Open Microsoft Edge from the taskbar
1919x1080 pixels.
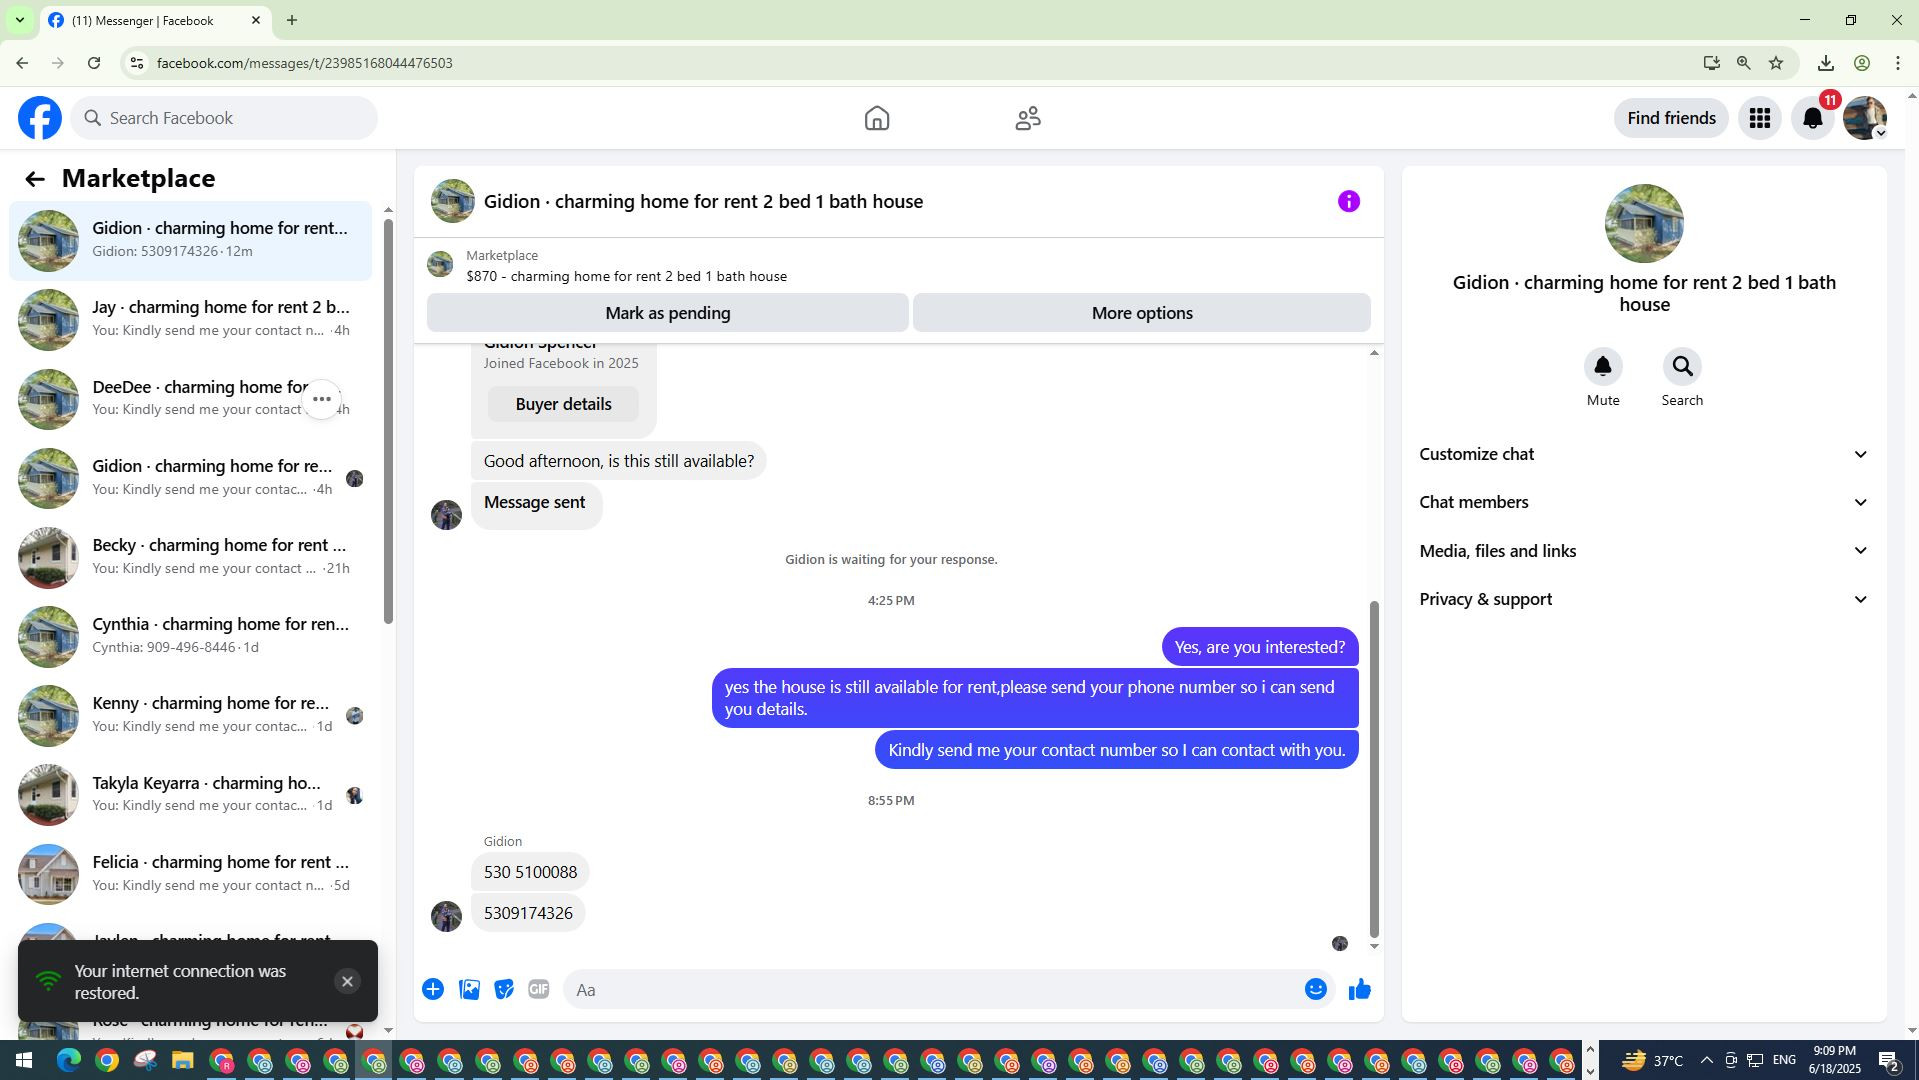pyautogui.click(x=69, y=1061)
